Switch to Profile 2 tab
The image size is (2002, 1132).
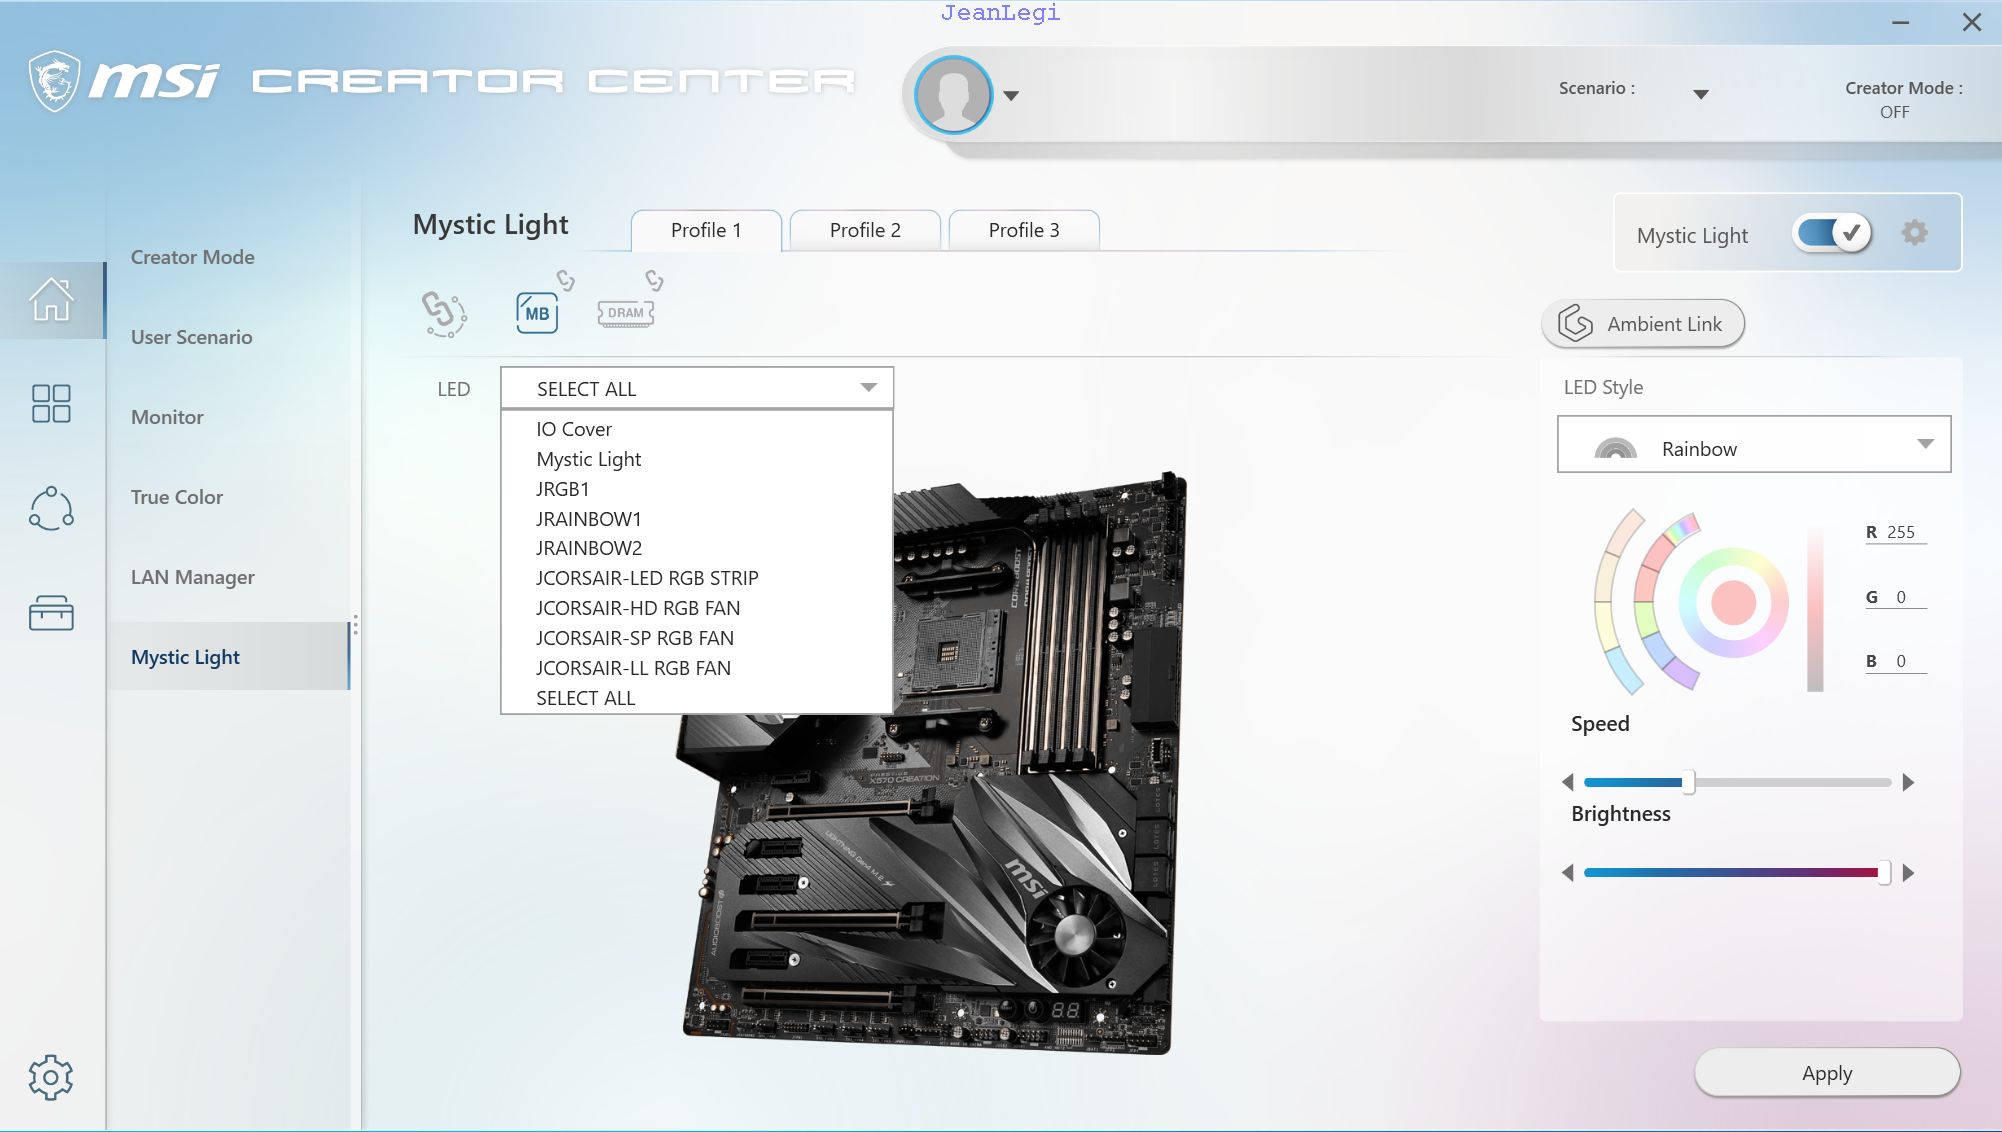[x=864, y=230]
